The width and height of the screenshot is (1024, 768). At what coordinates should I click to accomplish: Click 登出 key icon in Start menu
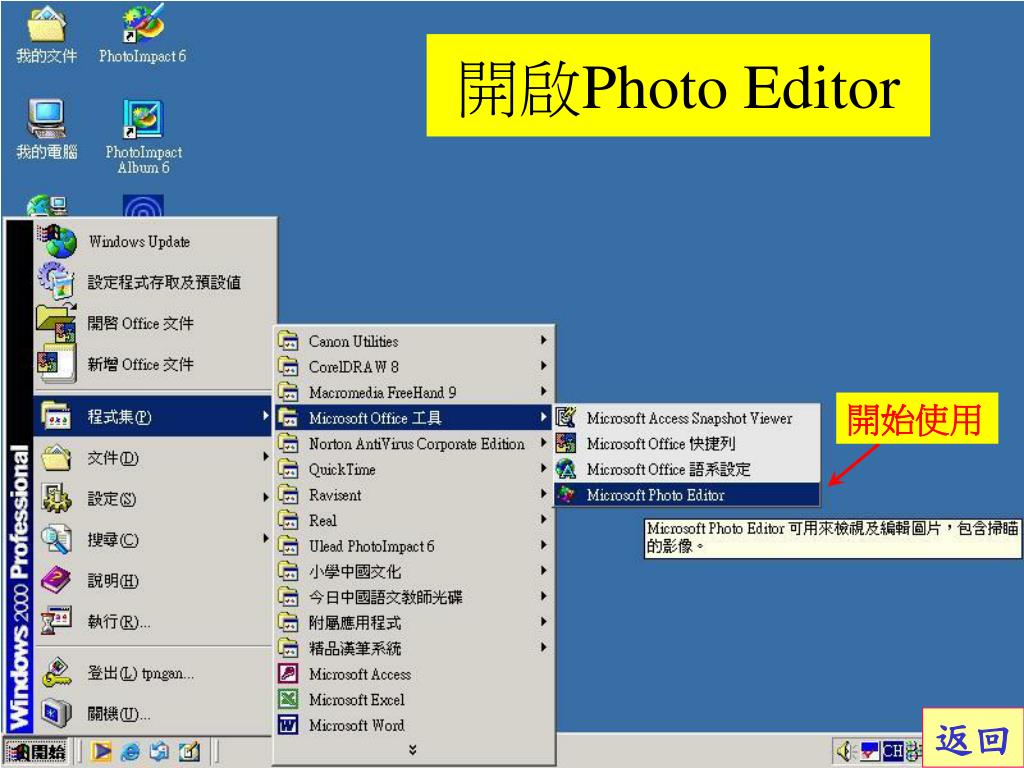(x=56, y=673)
